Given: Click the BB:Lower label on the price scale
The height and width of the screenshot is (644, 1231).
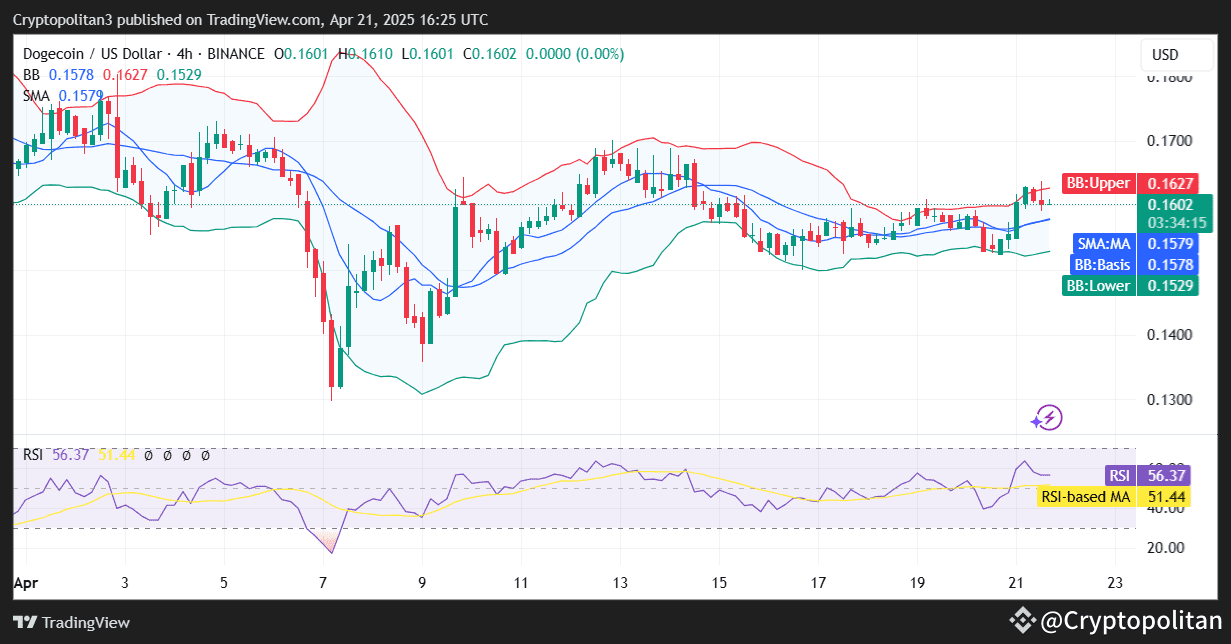Looking at the screenshot, I should pos(1098,285).
